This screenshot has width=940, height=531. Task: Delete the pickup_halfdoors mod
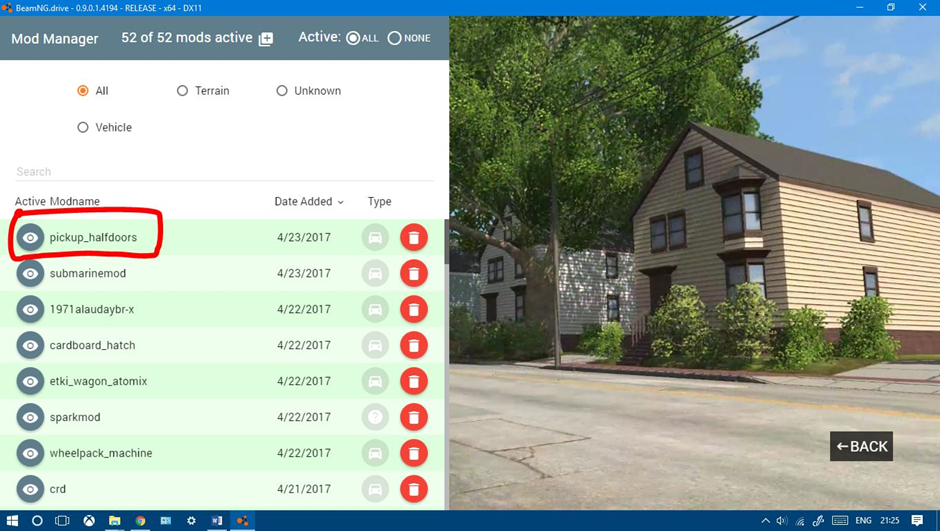(414, 237)
